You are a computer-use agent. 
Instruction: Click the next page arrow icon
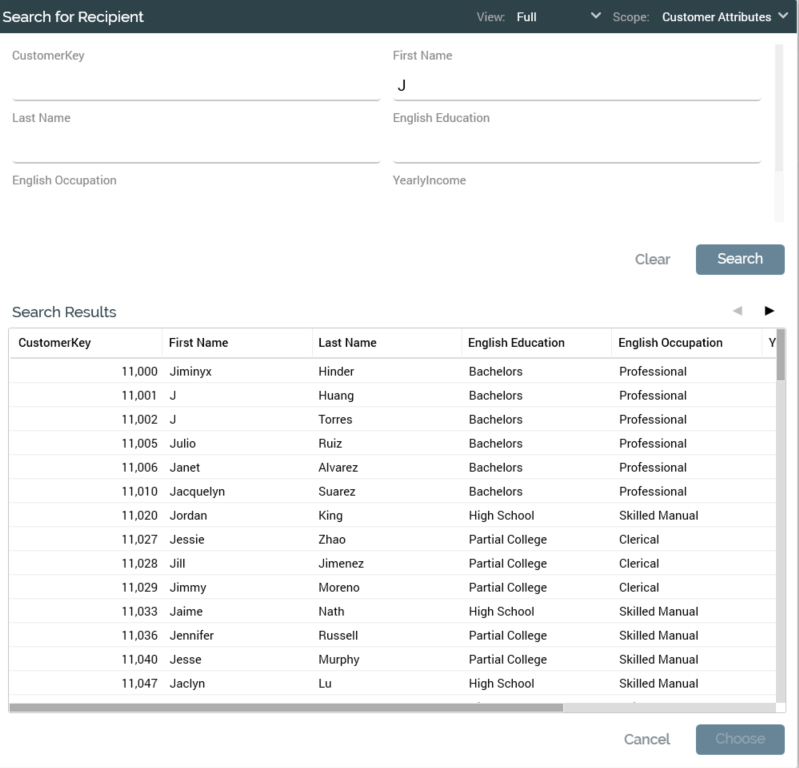(x=769, y=311)
